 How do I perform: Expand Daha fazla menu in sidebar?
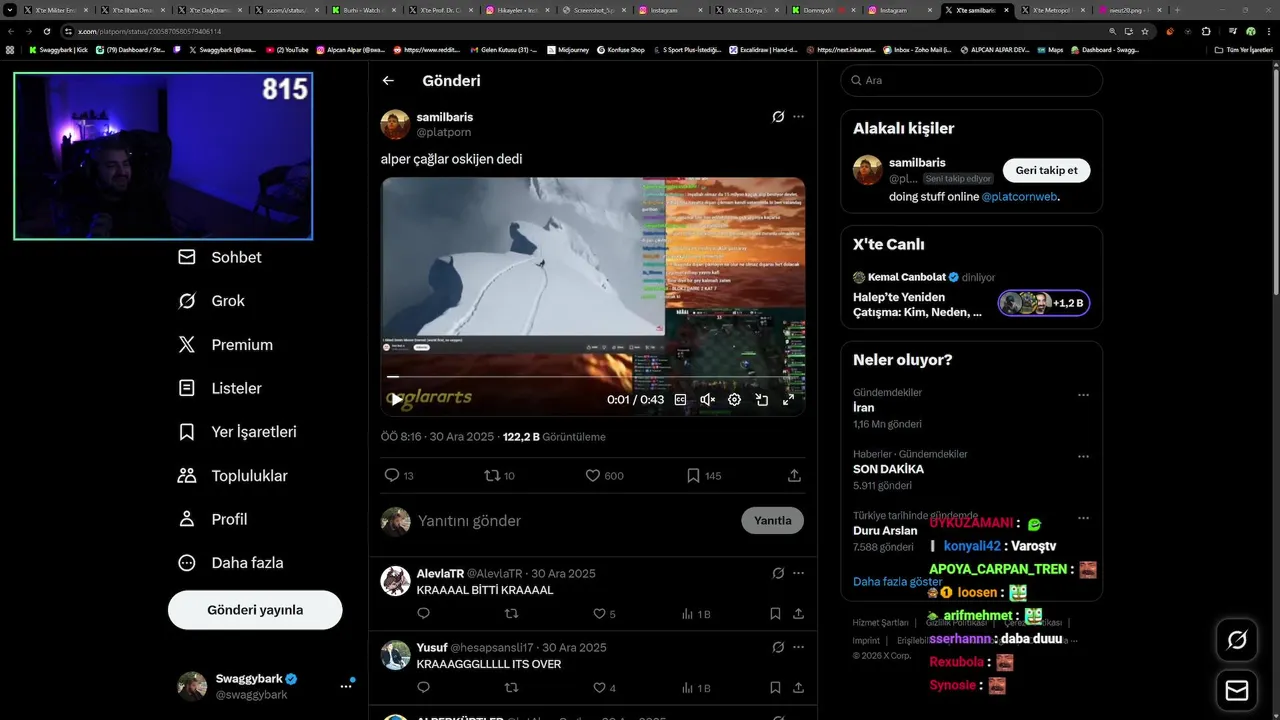point(230,563)
